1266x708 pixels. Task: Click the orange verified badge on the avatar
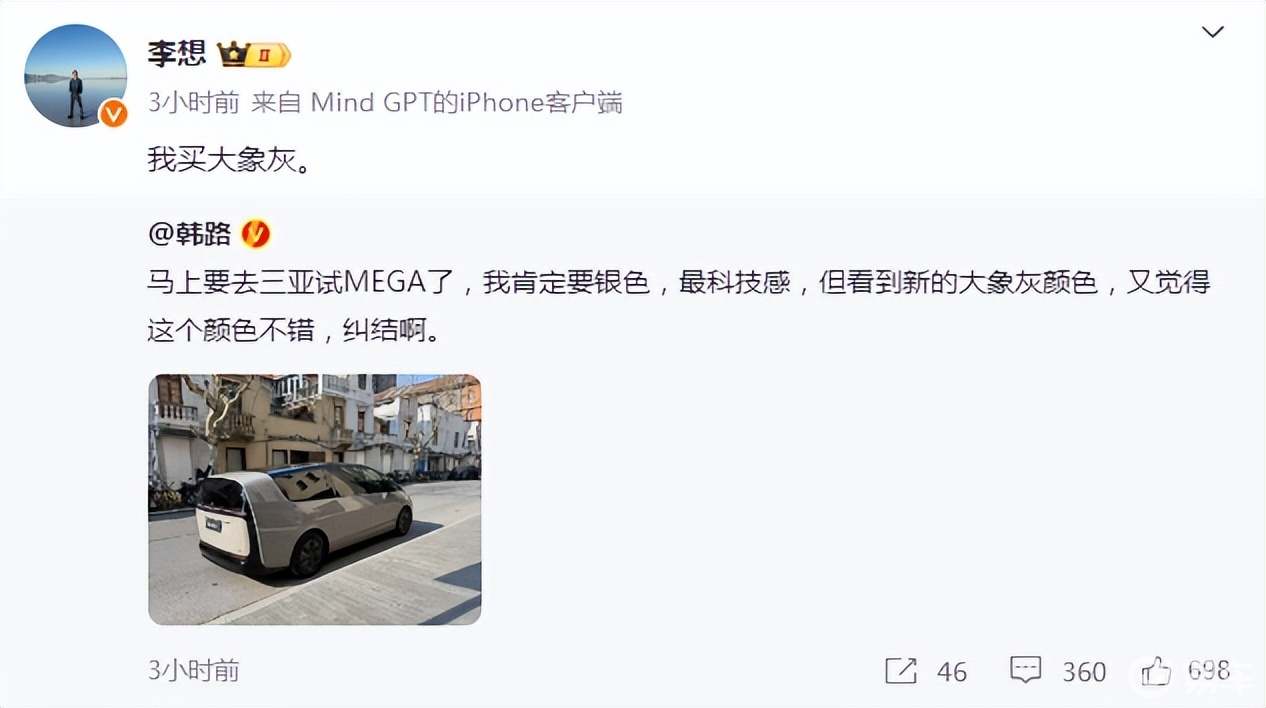click(x=114, y=114)
